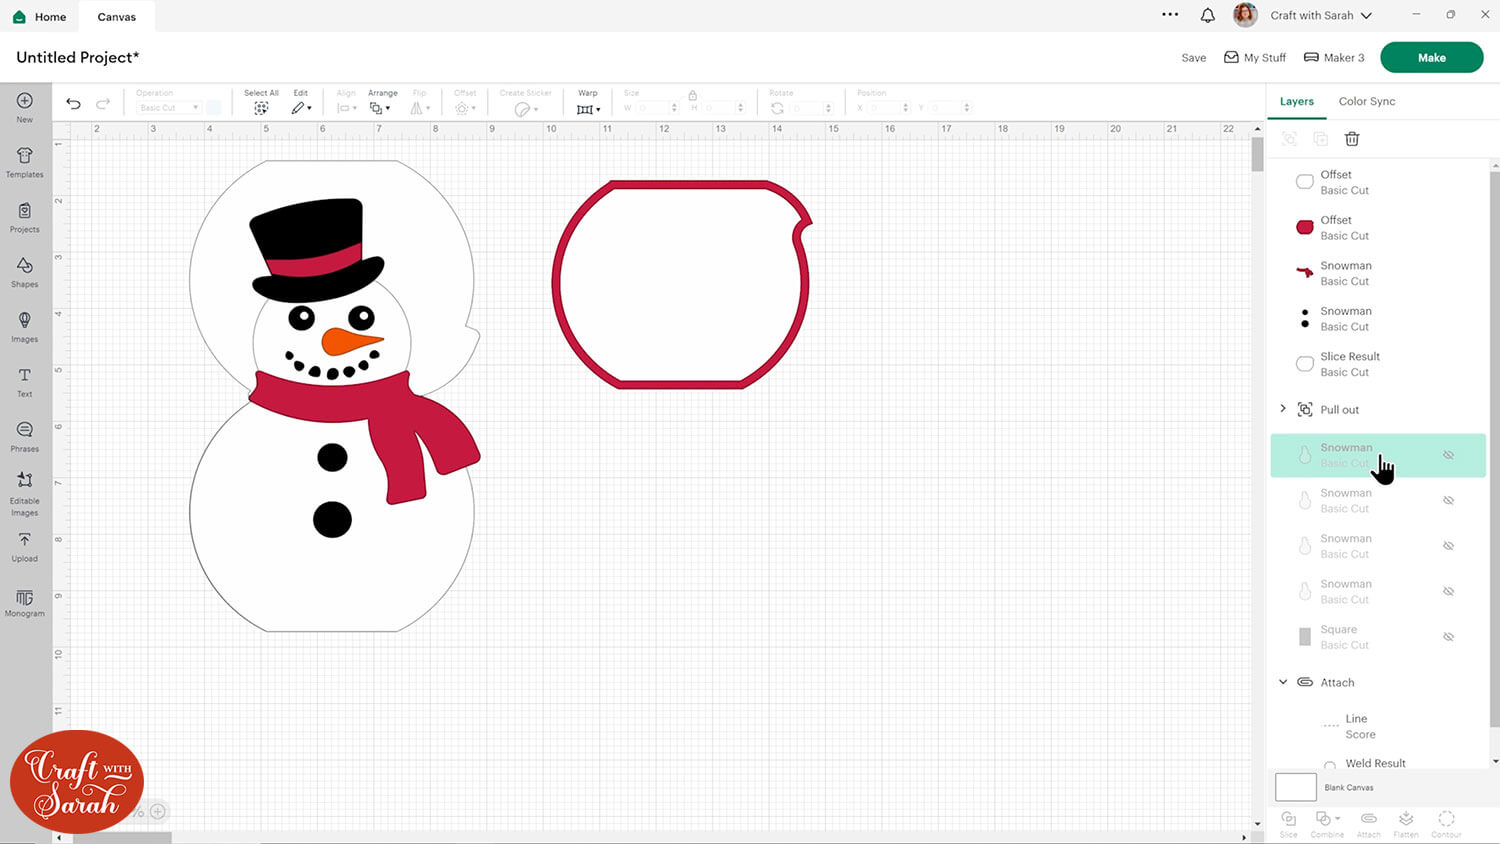Click the canvas vertical scrollbar

[1257, 154]
